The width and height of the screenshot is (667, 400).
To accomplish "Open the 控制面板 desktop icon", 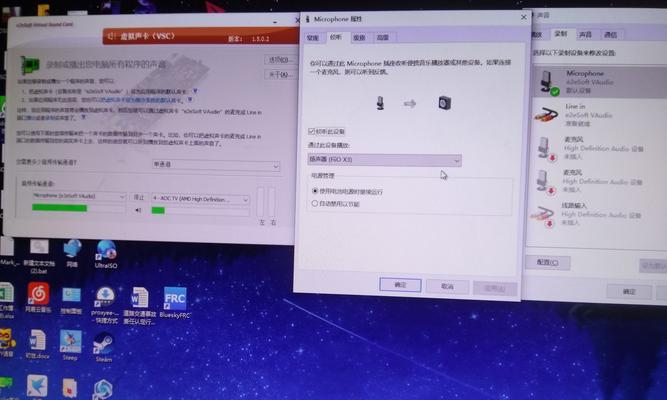I will tap(71, 300).
